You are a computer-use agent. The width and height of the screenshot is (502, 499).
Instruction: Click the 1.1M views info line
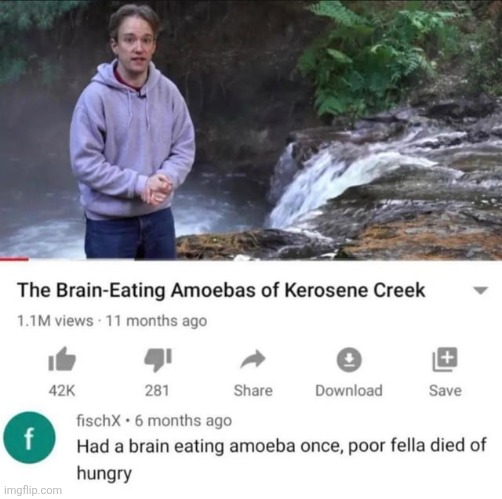112,321
